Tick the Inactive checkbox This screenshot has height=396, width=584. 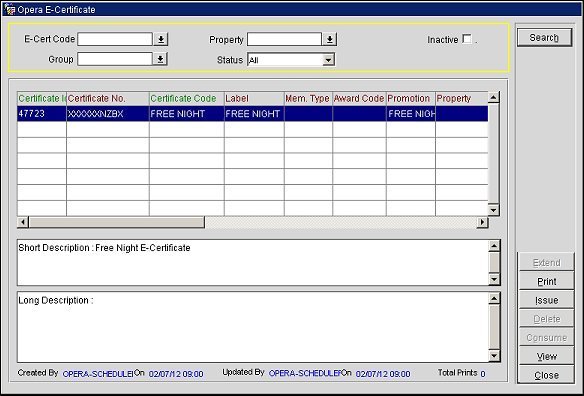pyautogui.click(x=467, y=39)
